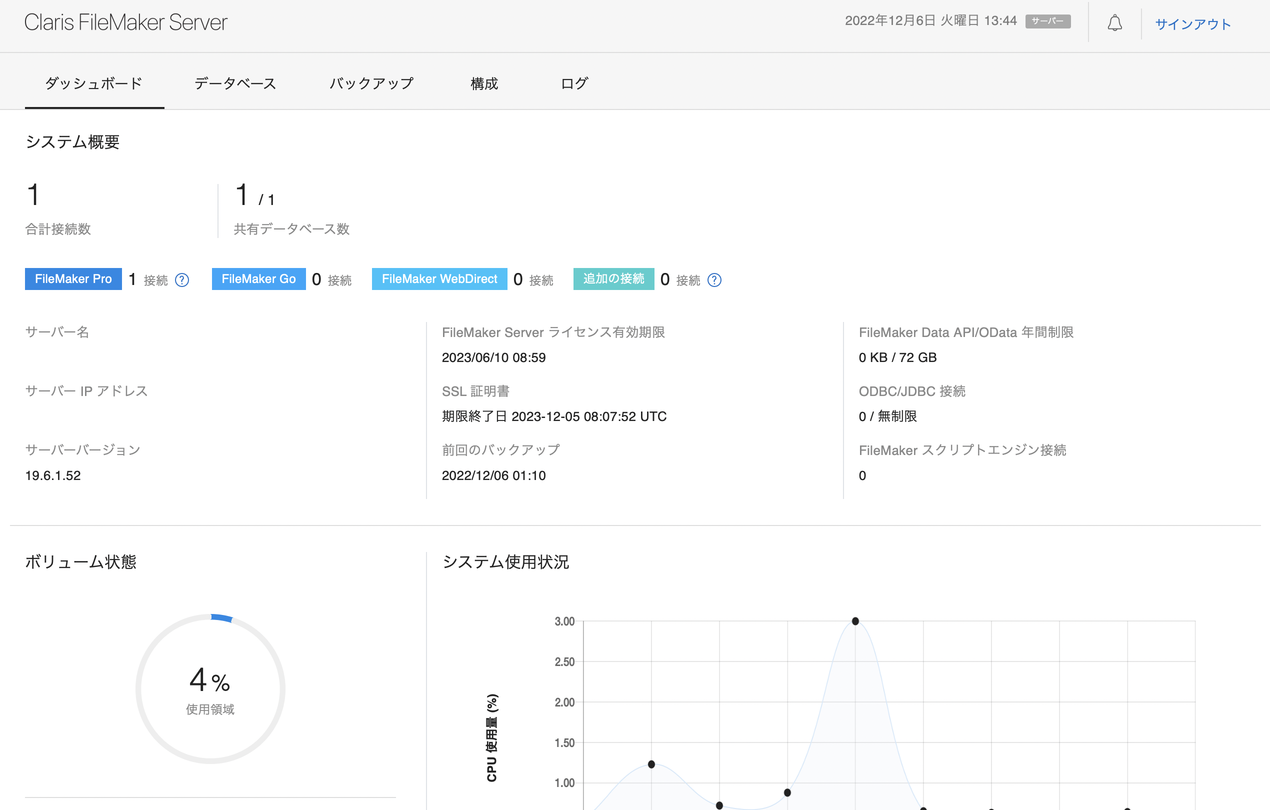This screenshot has height=810, width=1270.
Task: Click the ODBC/JDBC 接続 label
Action: pyautogui.click(x=912, y=391)
